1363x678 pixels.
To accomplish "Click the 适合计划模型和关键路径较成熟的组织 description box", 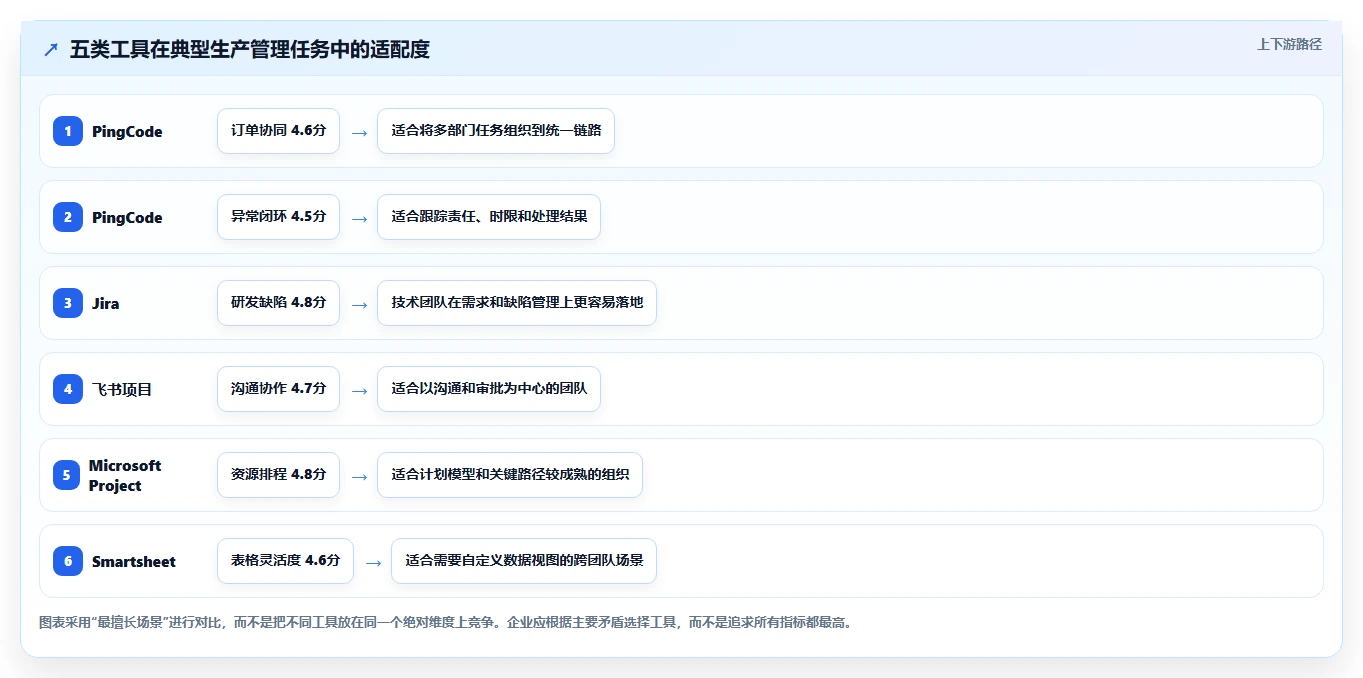I will (x=510, y=475).
